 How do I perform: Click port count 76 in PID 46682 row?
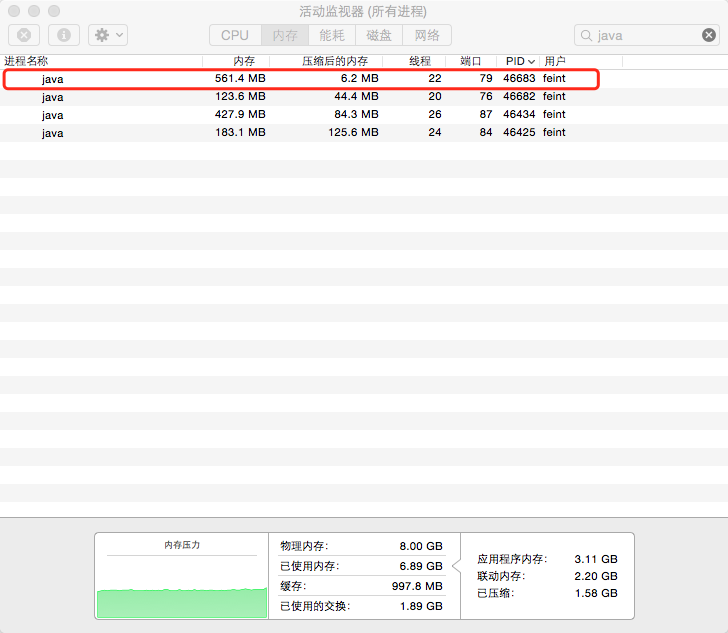(x=486, y=97)
